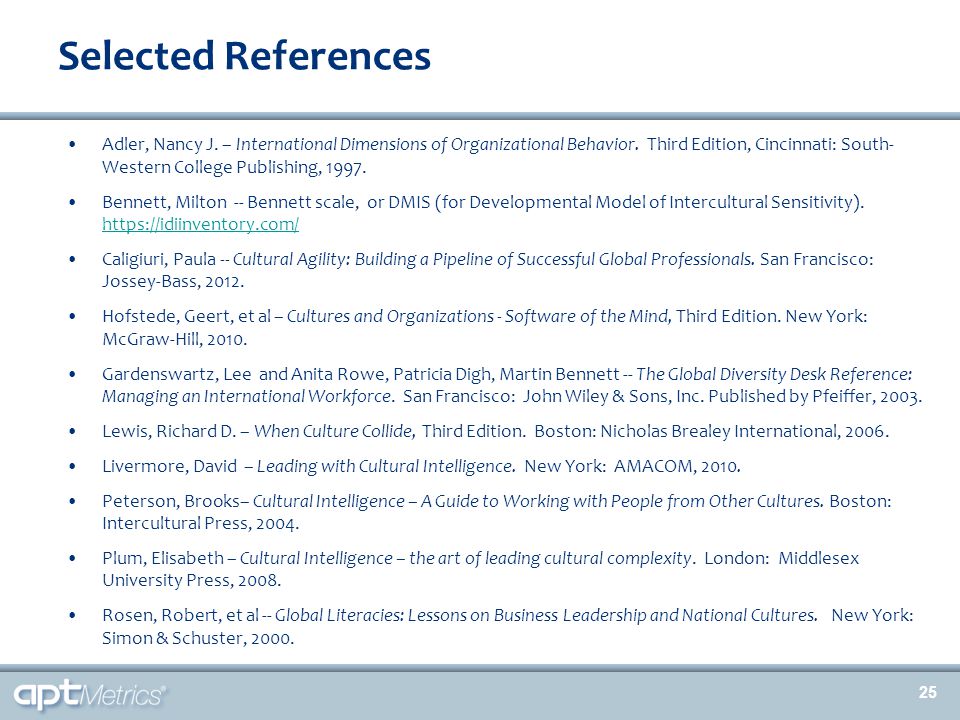This screenshot has width=960, height=720.
Task: Click 'Western College Publishing, 1997.' text
Action: tap(234, 167)
